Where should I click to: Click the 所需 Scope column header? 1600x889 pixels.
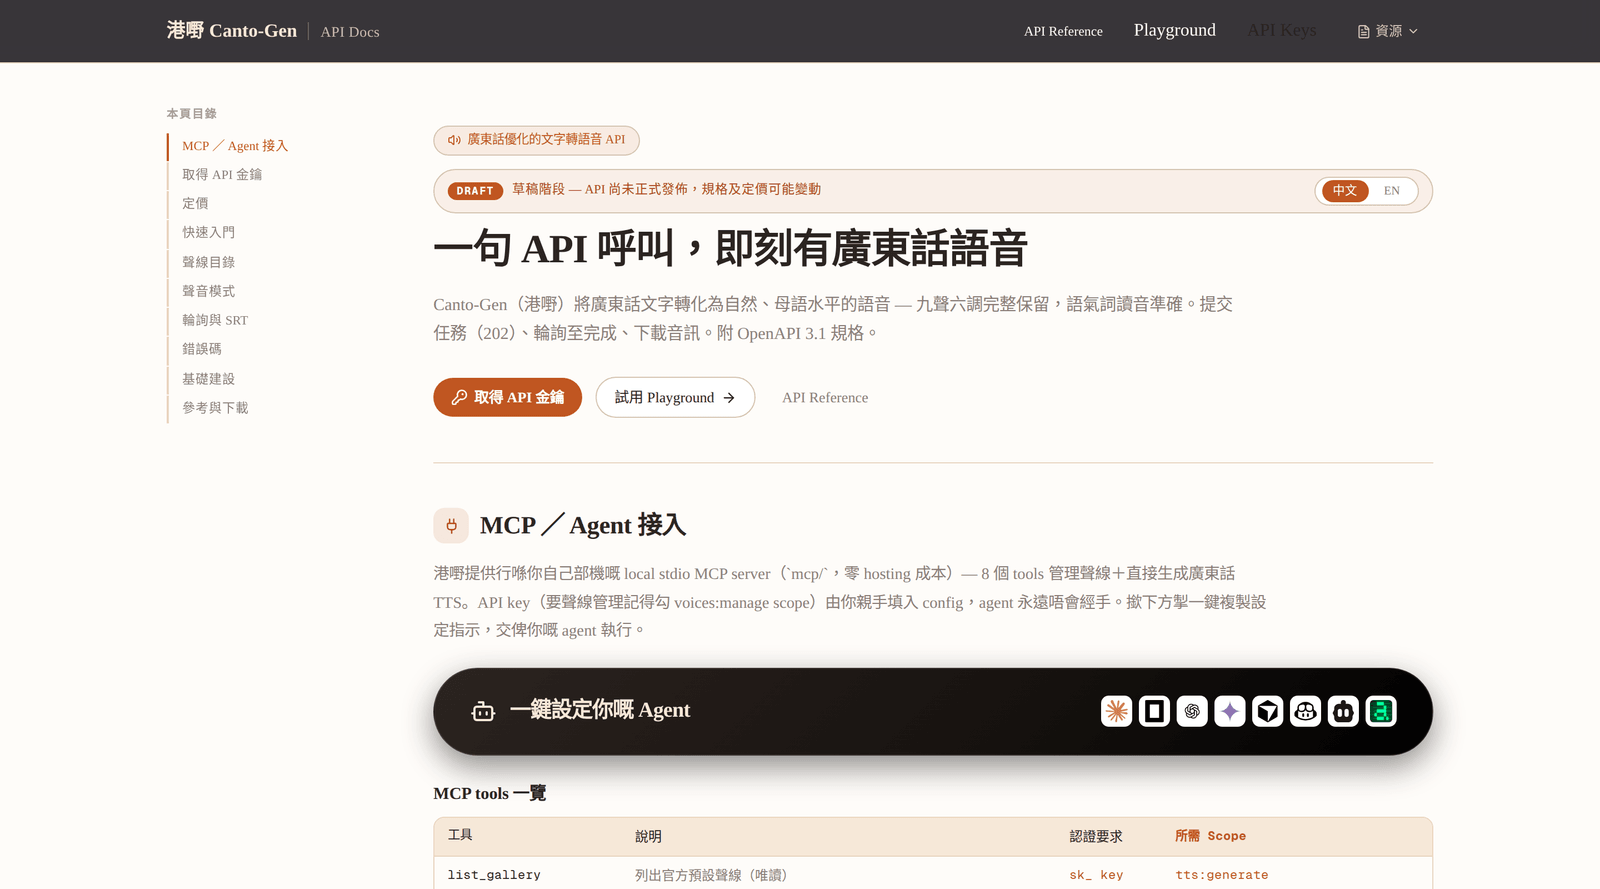(x=1210, y=836)
